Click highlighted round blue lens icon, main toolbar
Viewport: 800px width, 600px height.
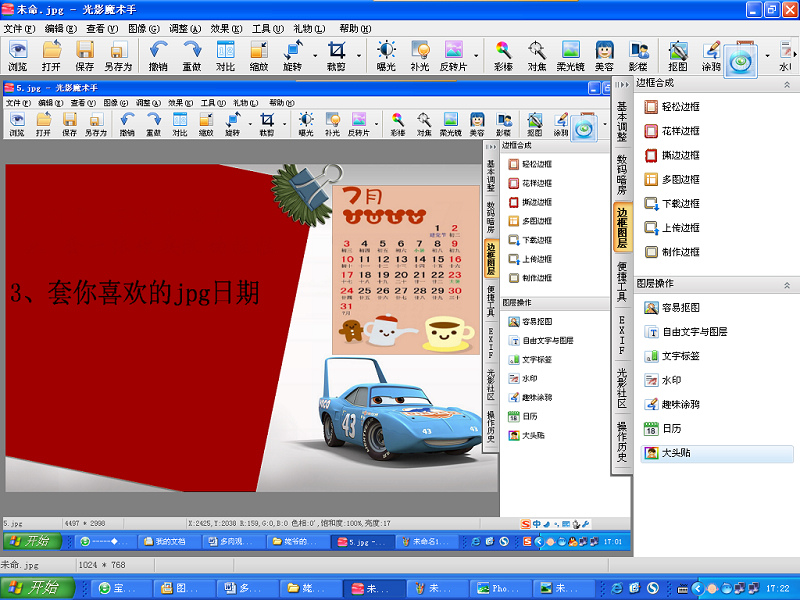coord(741,62)
